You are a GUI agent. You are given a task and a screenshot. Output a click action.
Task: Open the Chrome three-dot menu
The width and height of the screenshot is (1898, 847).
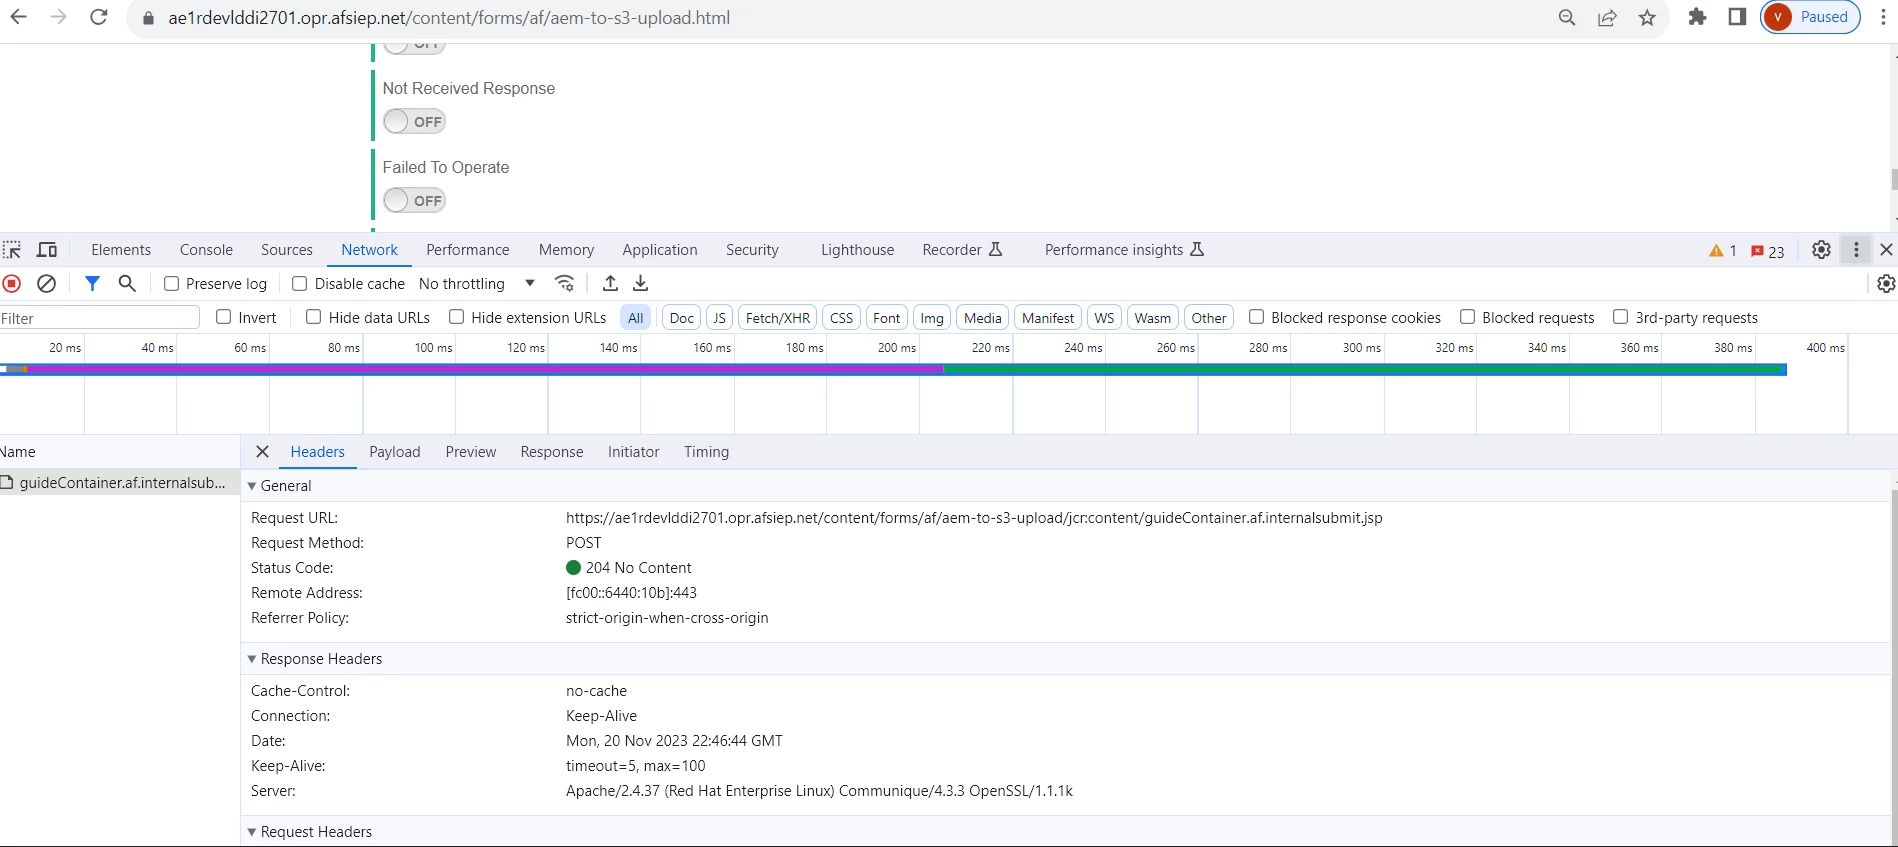click(1883, 17)
